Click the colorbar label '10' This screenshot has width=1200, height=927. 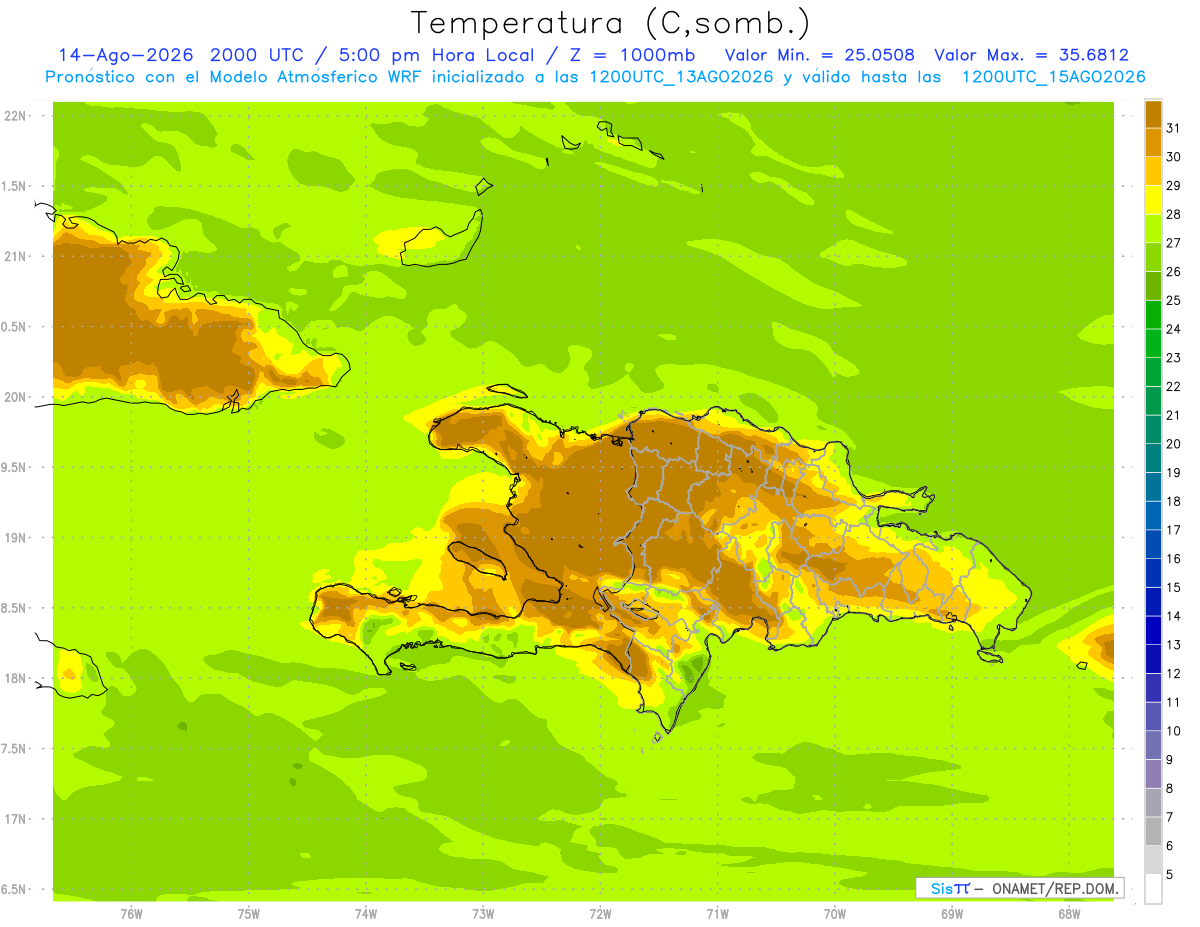[1173, 730]
